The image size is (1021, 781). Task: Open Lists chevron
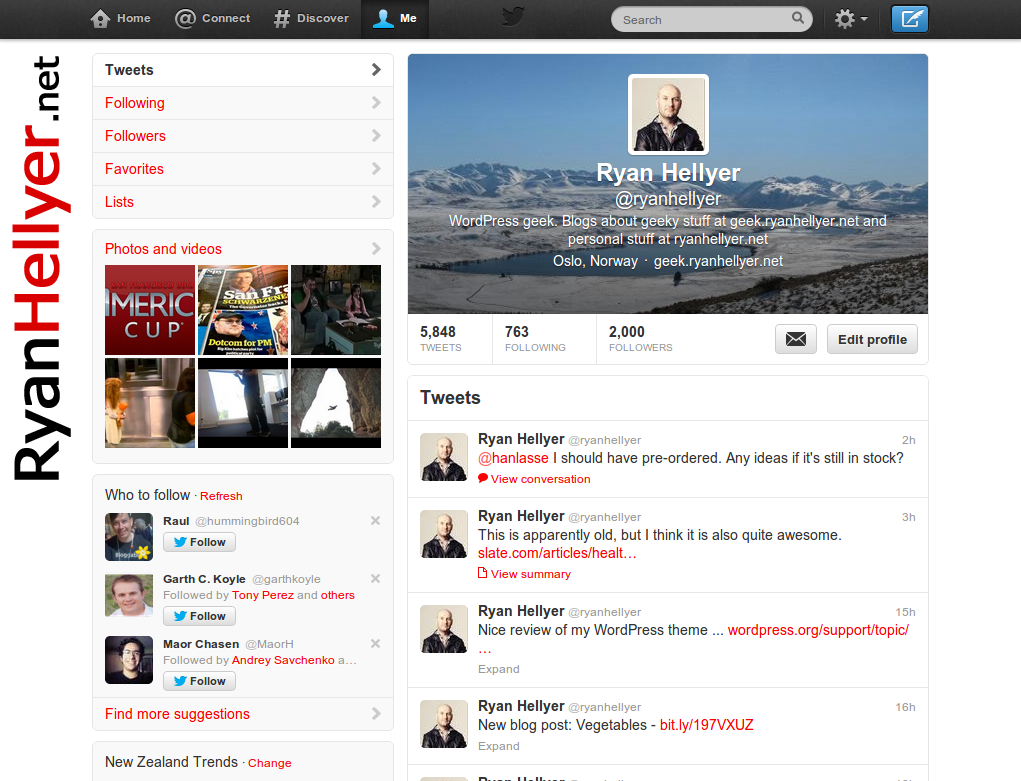(x=376, y=202)
